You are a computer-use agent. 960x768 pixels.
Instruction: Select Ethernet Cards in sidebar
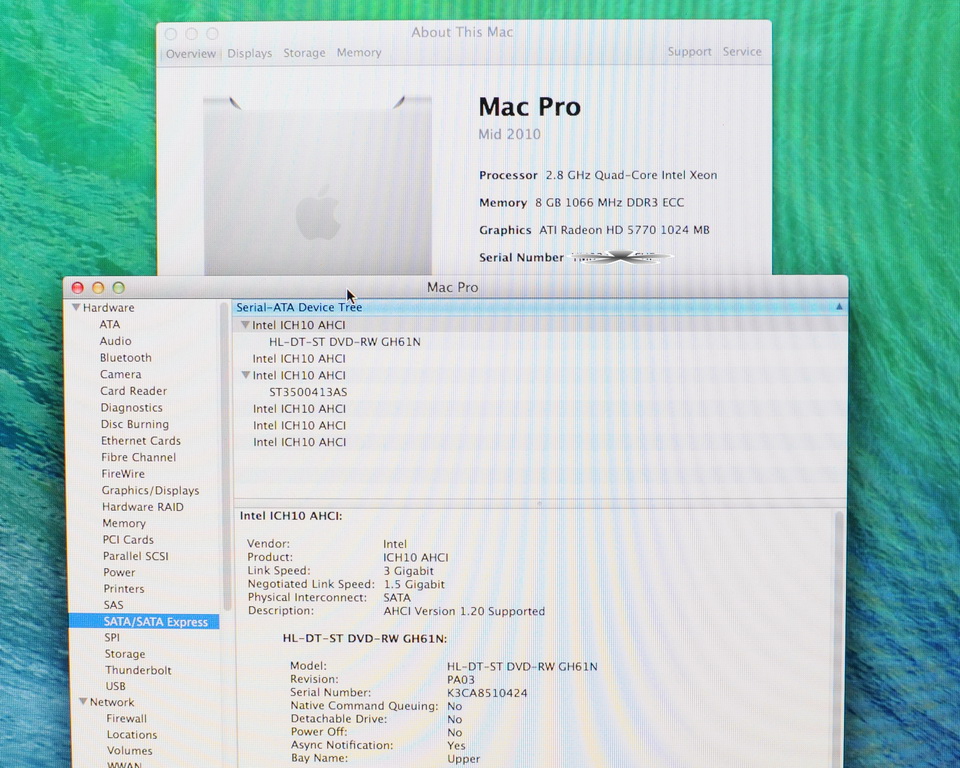tap(141, 441)
